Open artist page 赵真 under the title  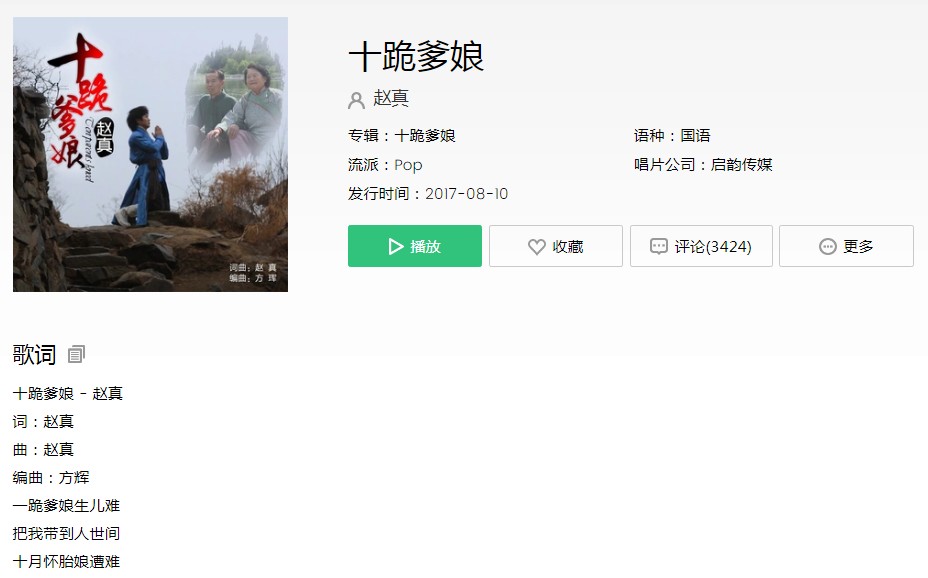point(391,98)
